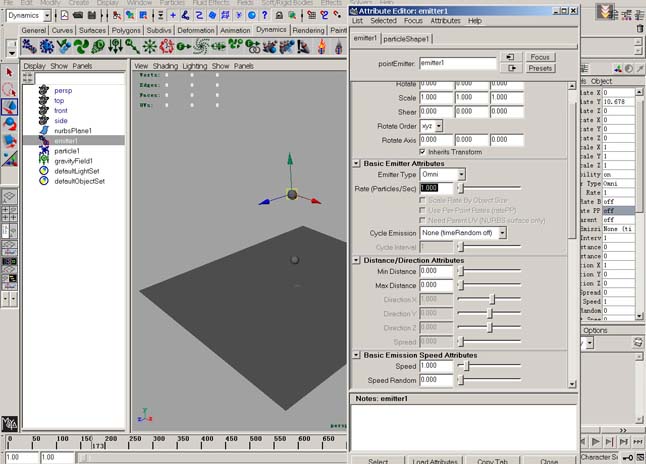646x464 pixels.
Task: Click the trash can icon at right
Action: pos(639,28)
